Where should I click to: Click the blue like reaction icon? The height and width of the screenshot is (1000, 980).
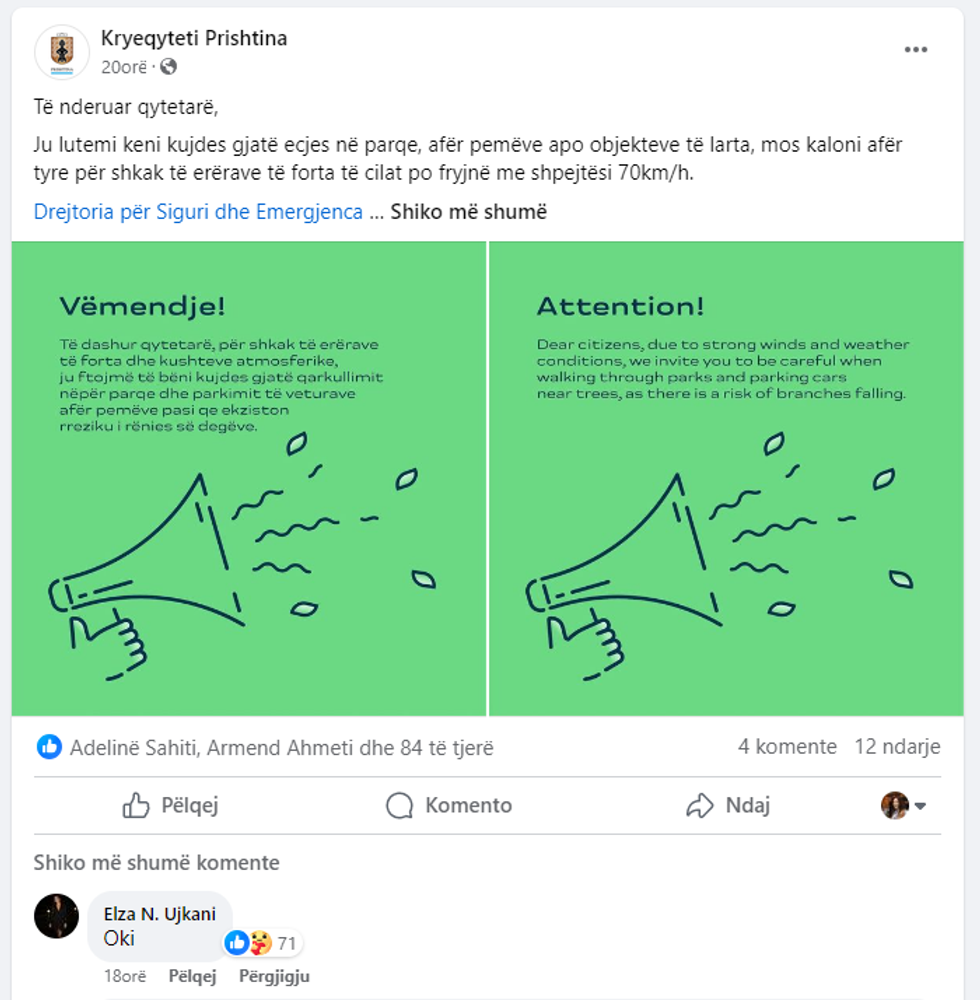49,747
